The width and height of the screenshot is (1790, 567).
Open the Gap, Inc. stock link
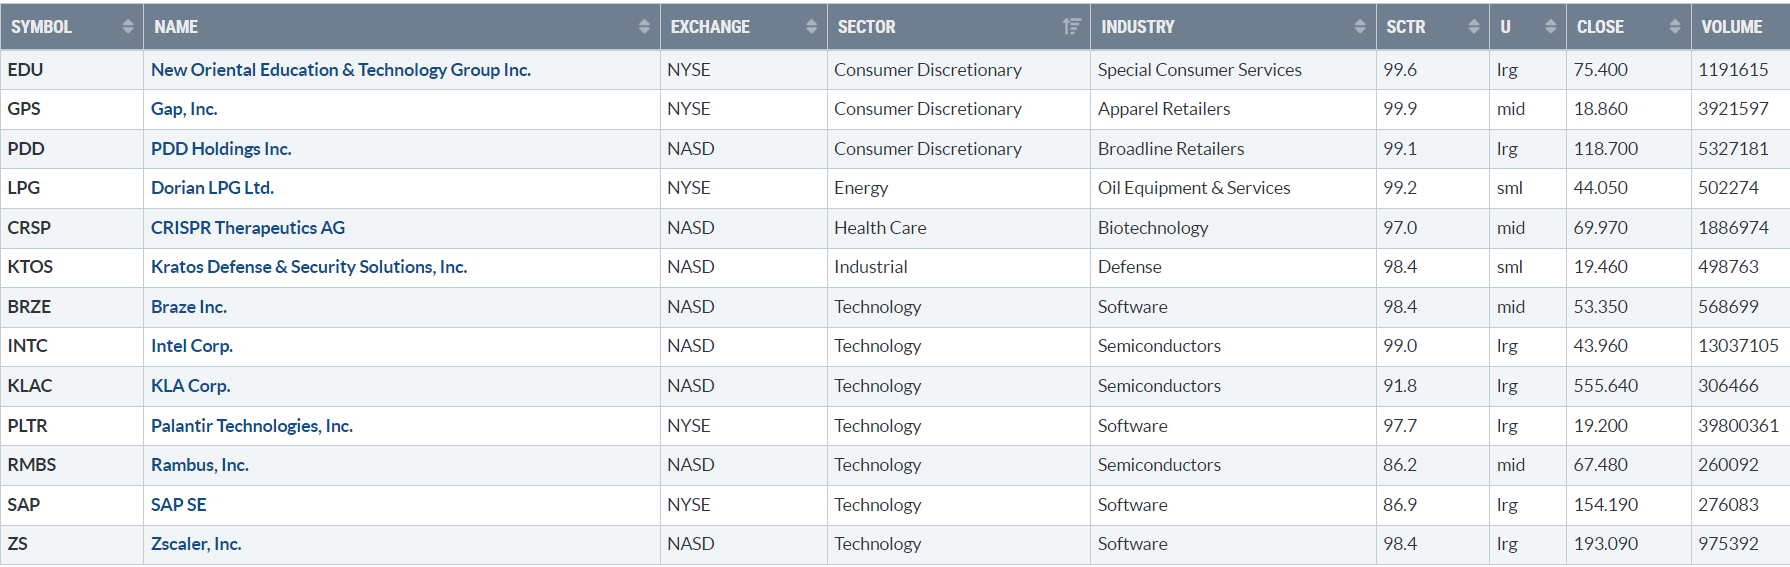(x=184, y=109)
